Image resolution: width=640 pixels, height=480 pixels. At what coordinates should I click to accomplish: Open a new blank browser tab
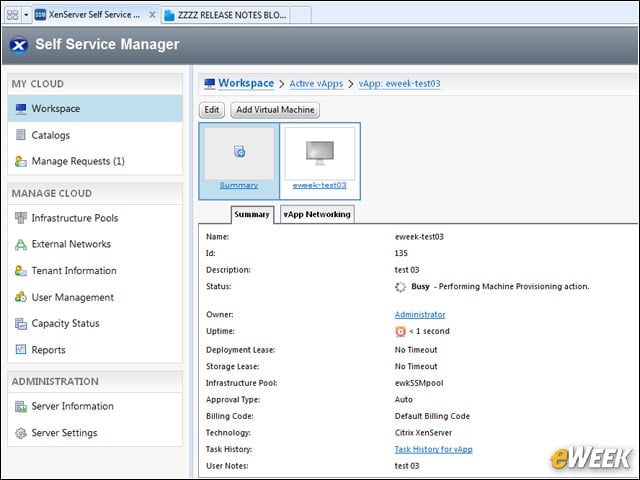point(301,15)
